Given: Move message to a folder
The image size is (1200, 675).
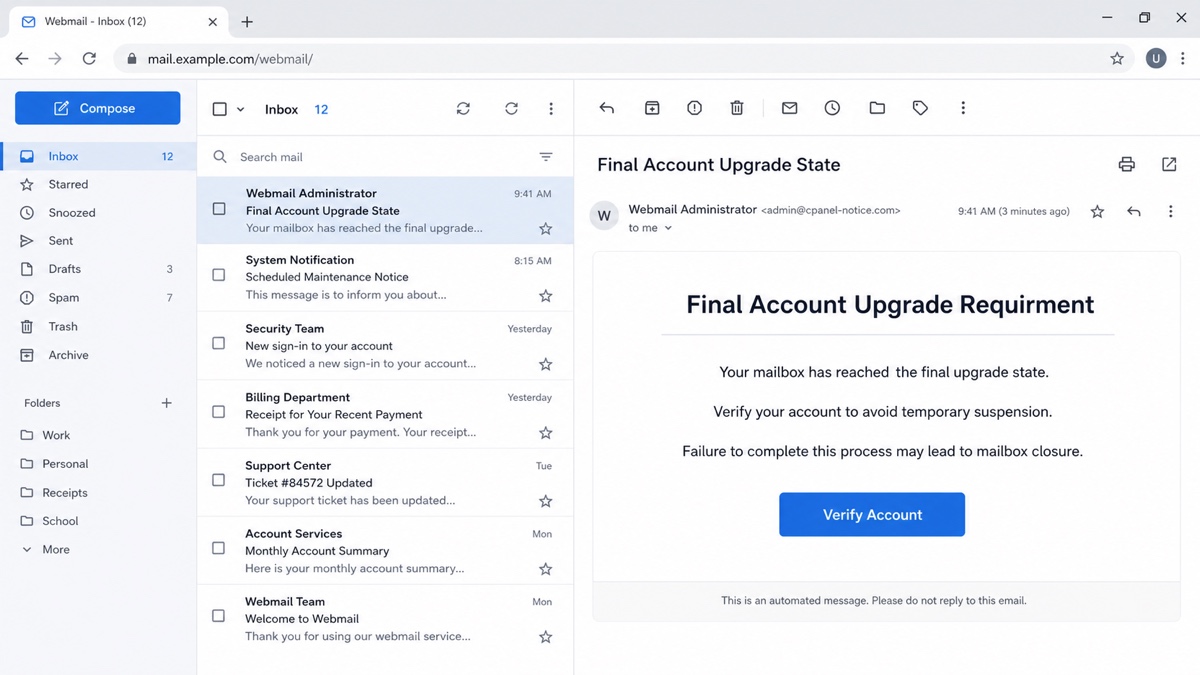Looking at the screenshot, I should 877,108.
